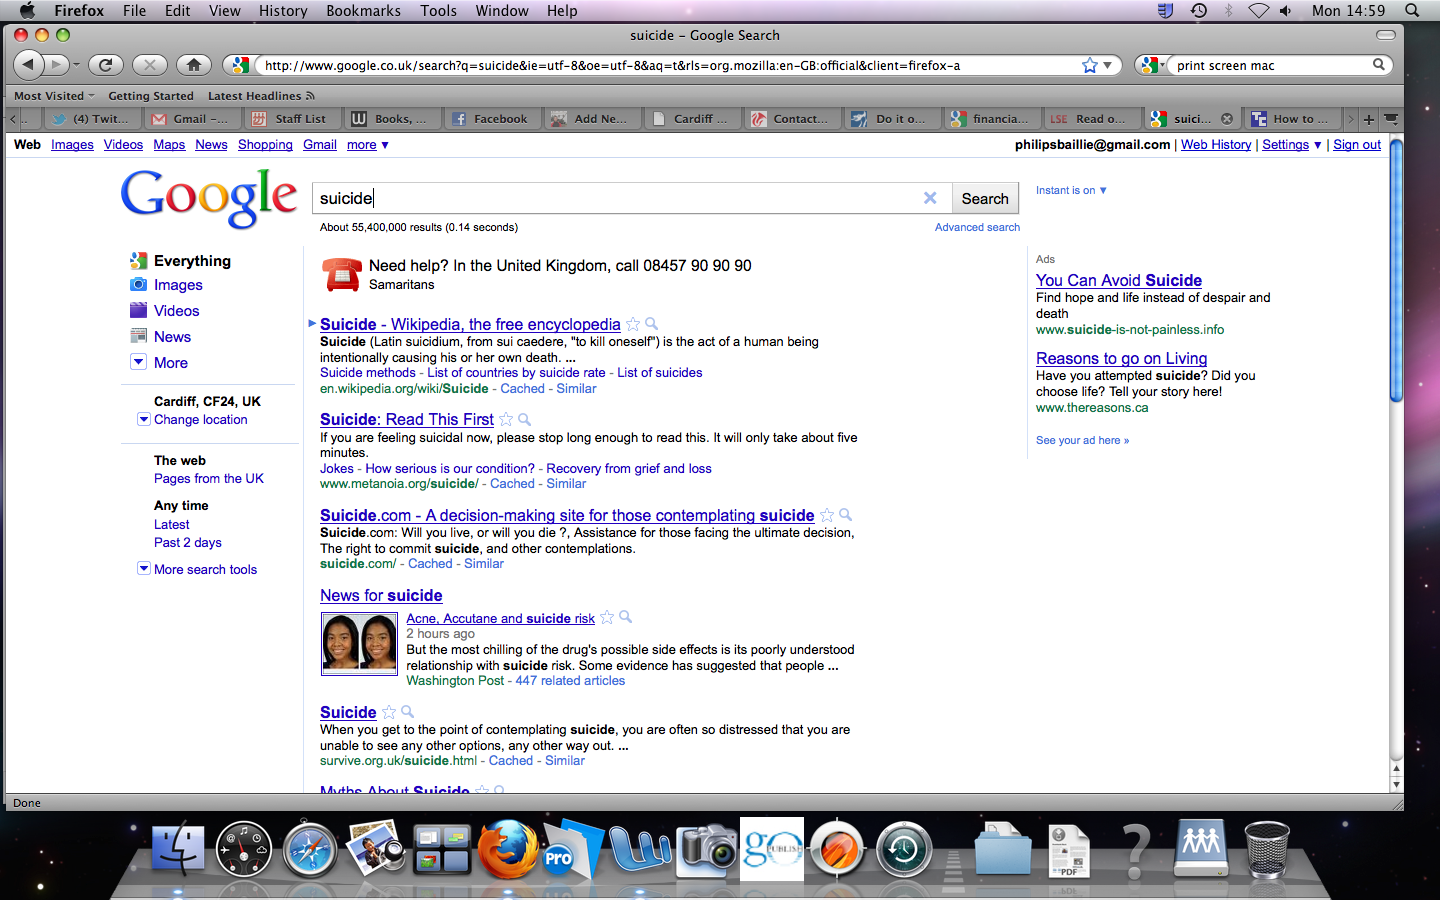Image resolution: width=1440 pixels, height=900 pixels.
Task: Bookmark this page with URL bar star
Action: (x=1089, y=65)
